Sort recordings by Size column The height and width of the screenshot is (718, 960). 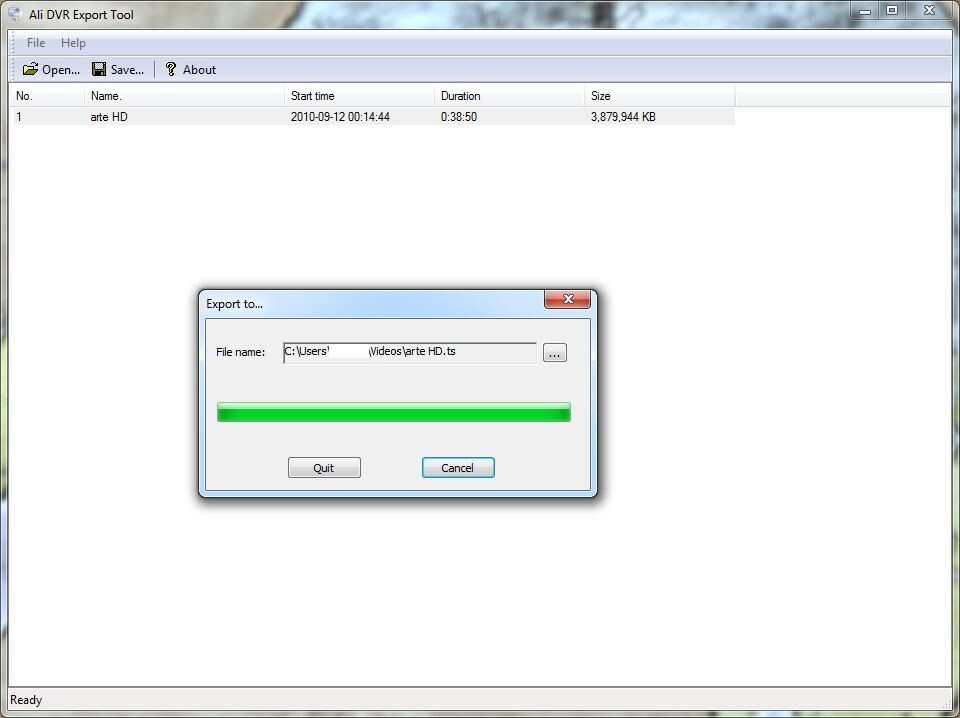[599, 96]
